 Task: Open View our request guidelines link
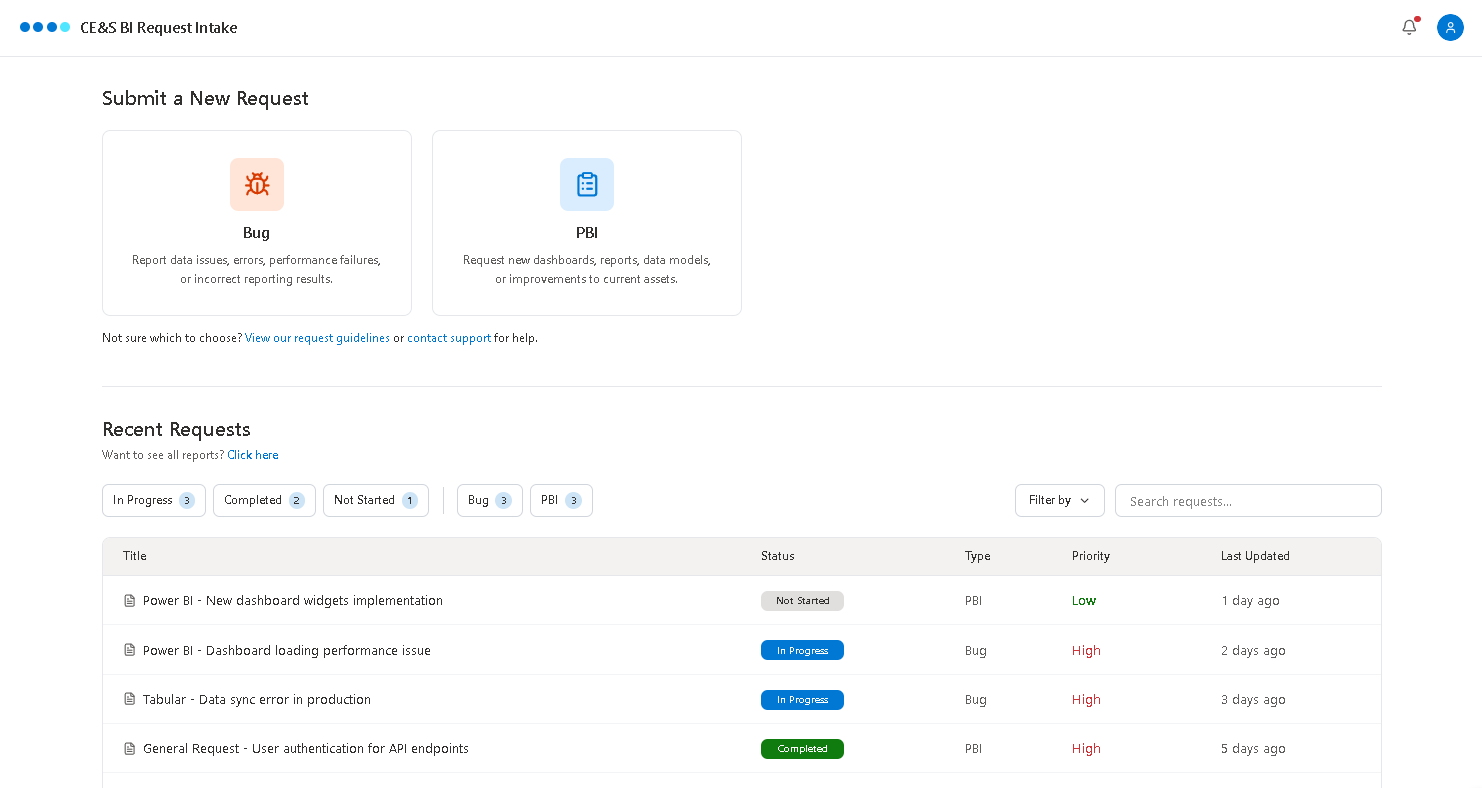(317, 338)
